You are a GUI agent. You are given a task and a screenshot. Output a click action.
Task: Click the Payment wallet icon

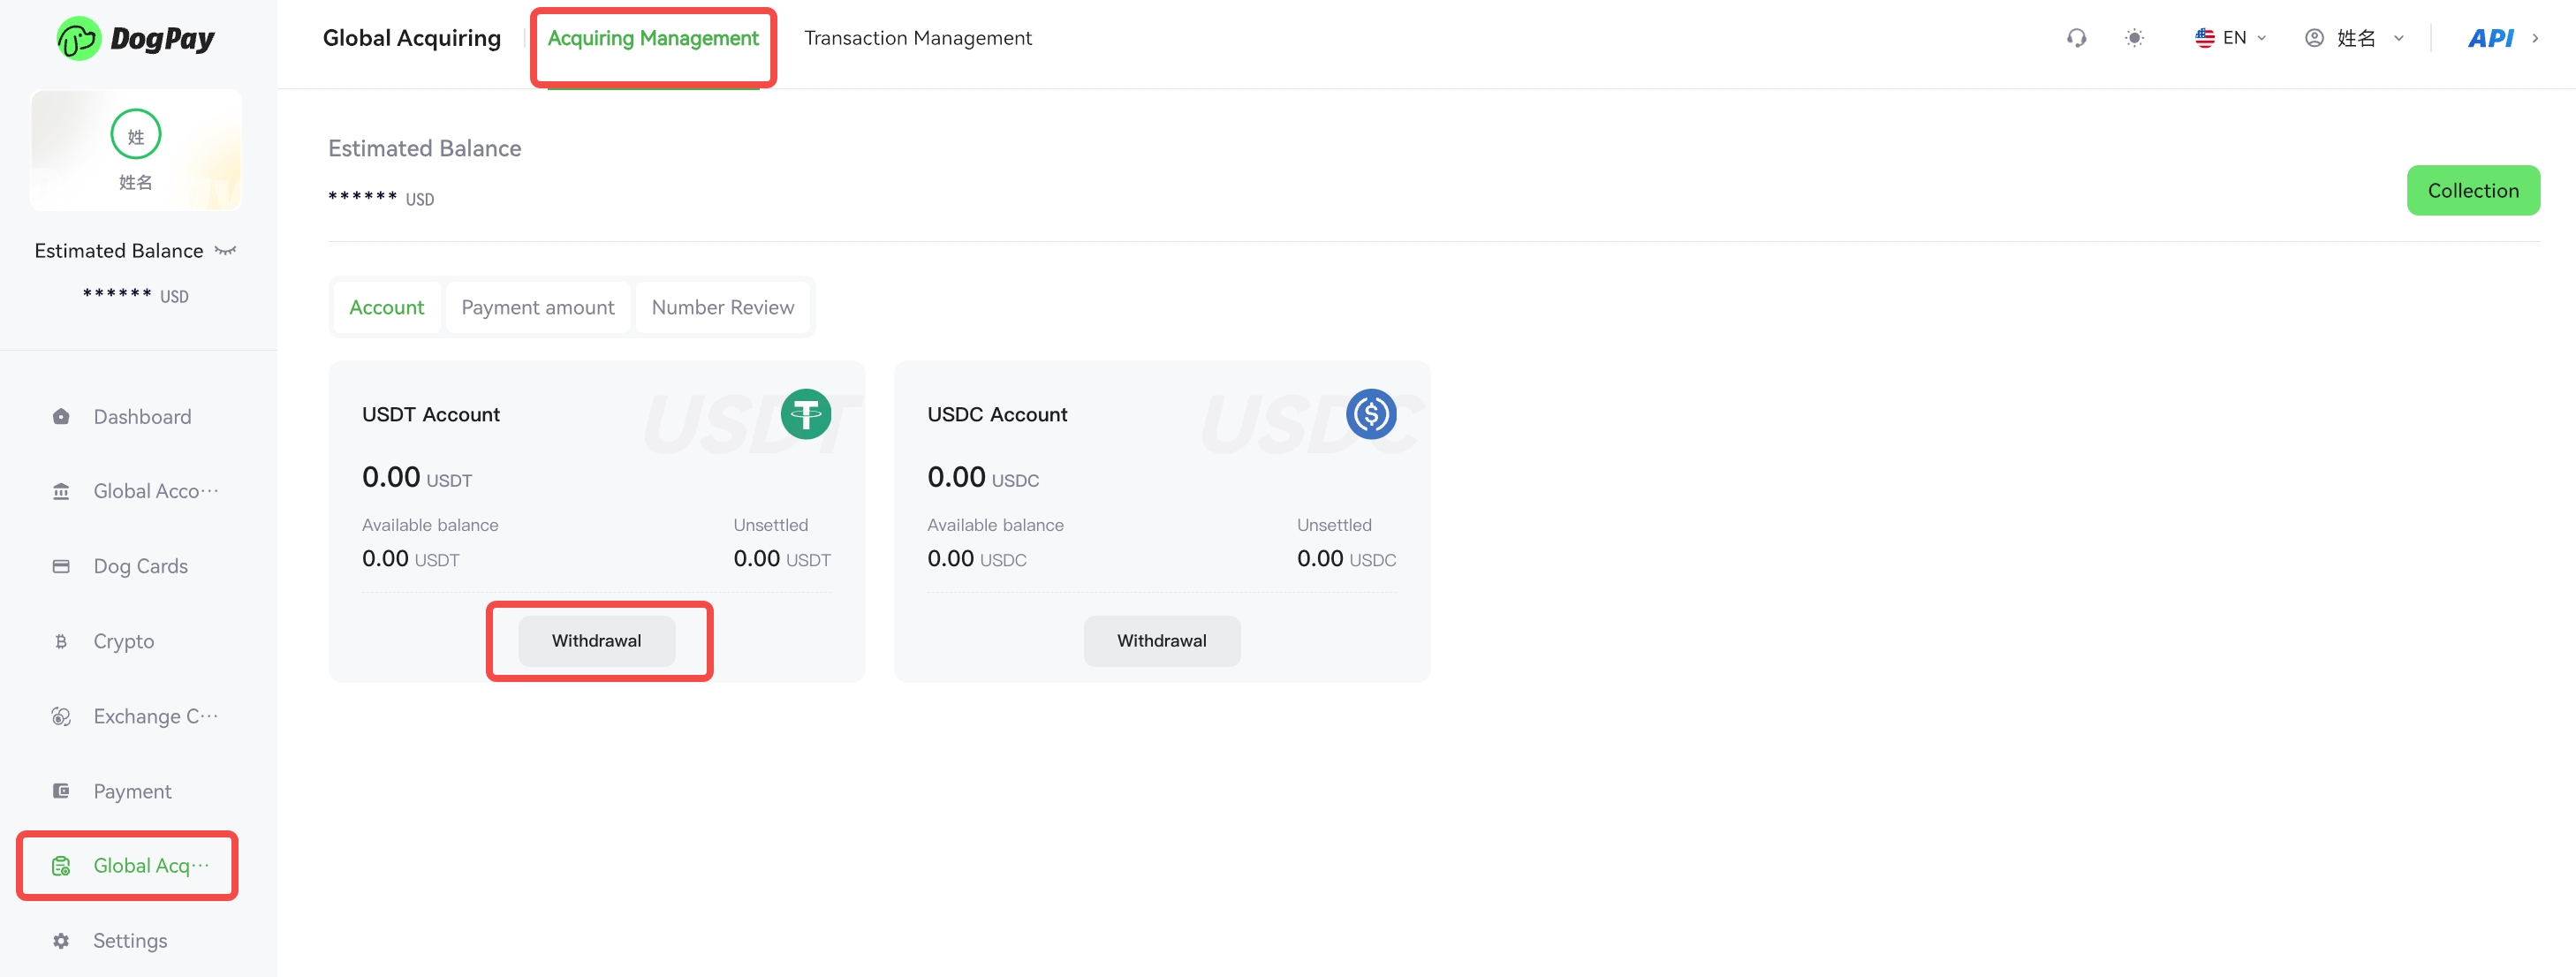pyautogui.click(x=61, y=792)
